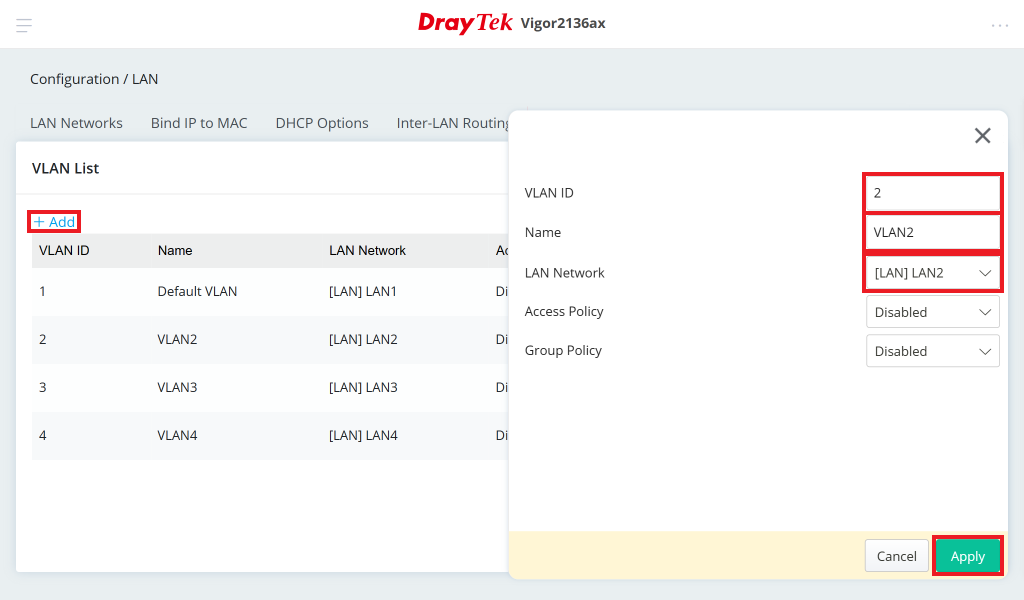Cancel the VLAN edit
The width and height of the screenshot is (1024, 600).
point(896,556)
